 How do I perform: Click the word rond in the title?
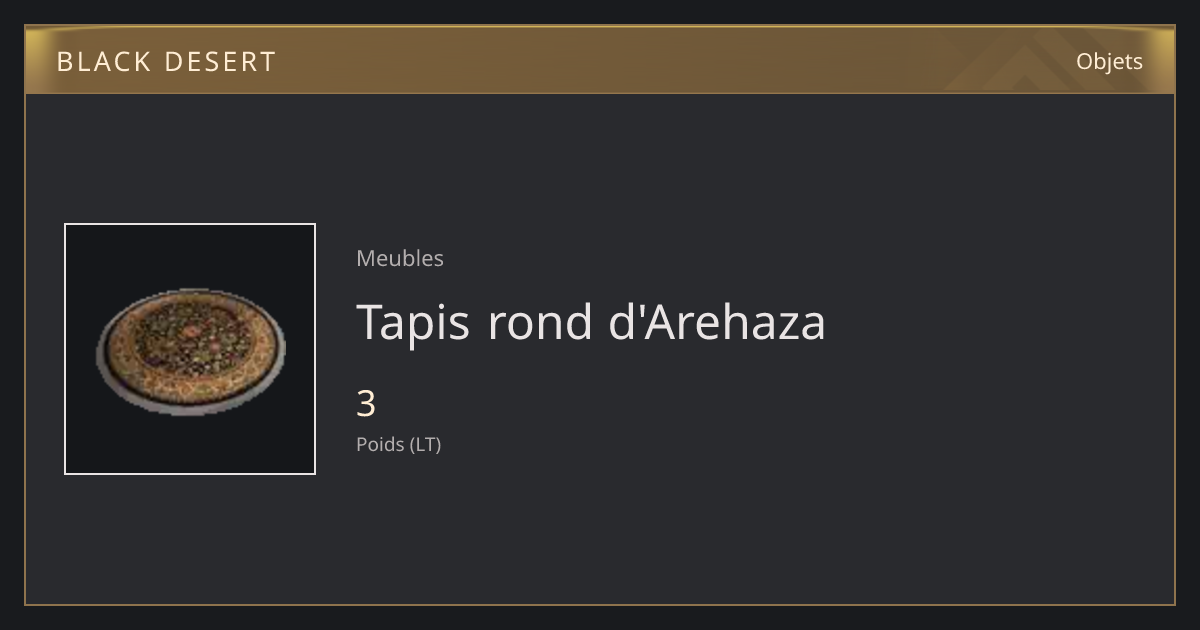click(540, 322)
